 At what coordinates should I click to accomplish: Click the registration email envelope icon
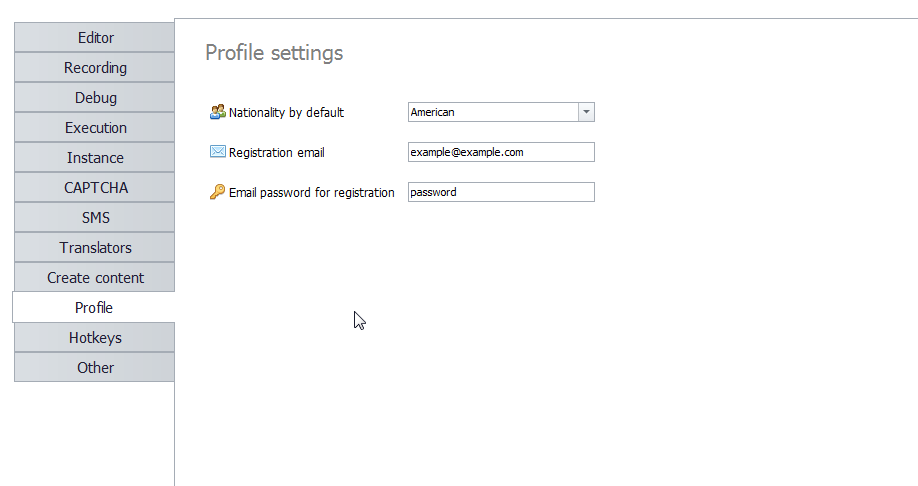click(218, 152)
